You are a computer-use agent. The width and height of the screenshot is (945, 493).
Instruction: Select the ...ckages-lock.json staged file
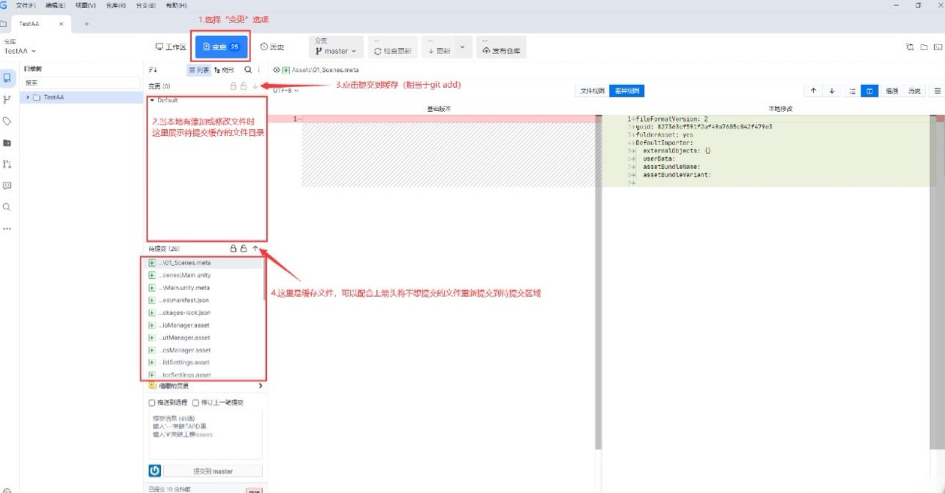(x=205, y=313)
